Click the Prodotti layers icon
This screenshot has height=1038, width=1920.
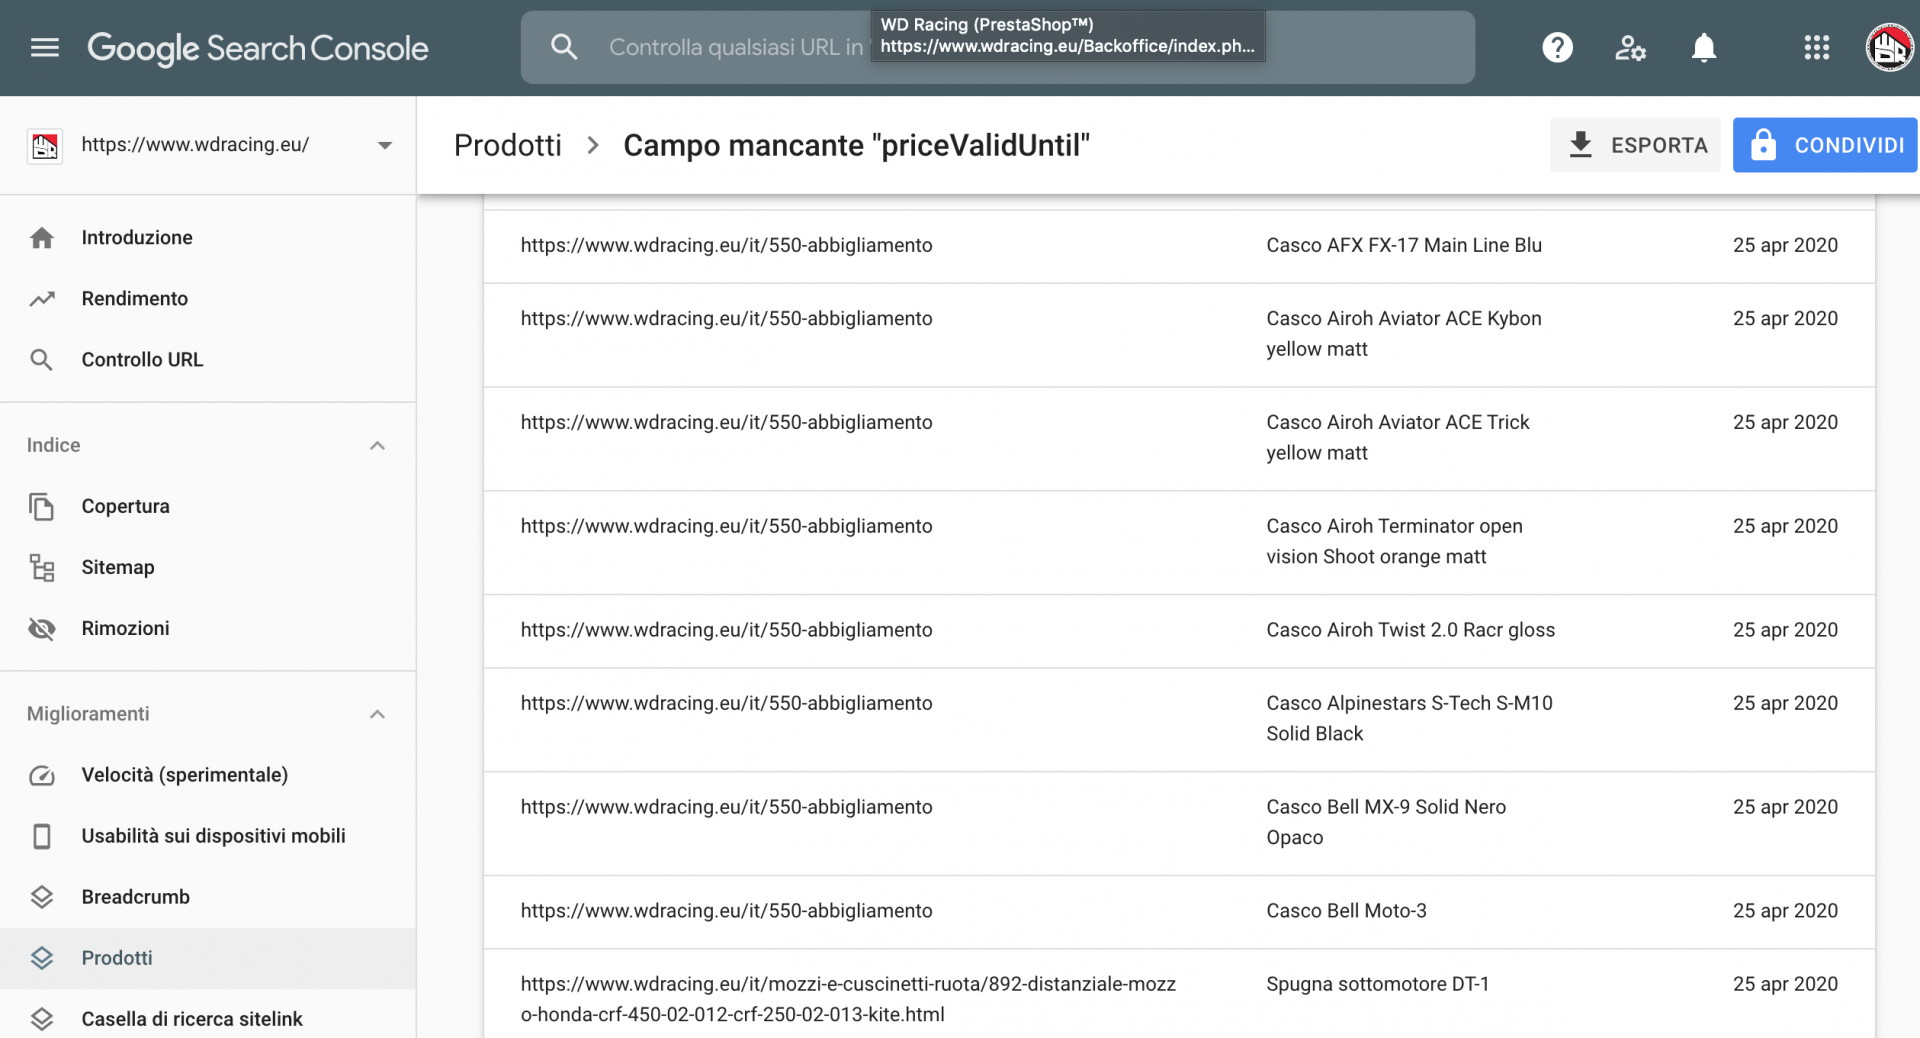42,958
